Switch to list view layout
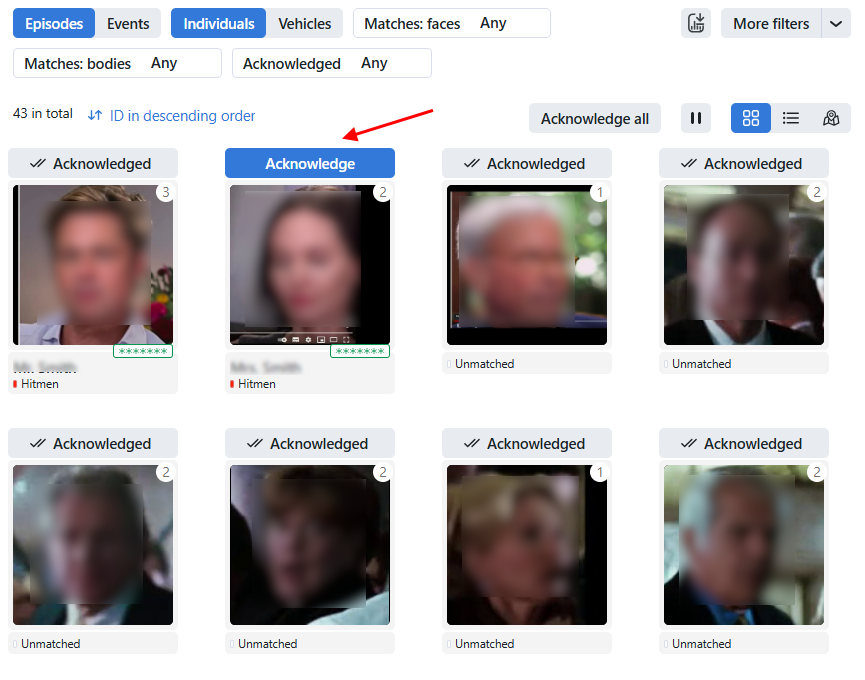 (x=791, y=118)
